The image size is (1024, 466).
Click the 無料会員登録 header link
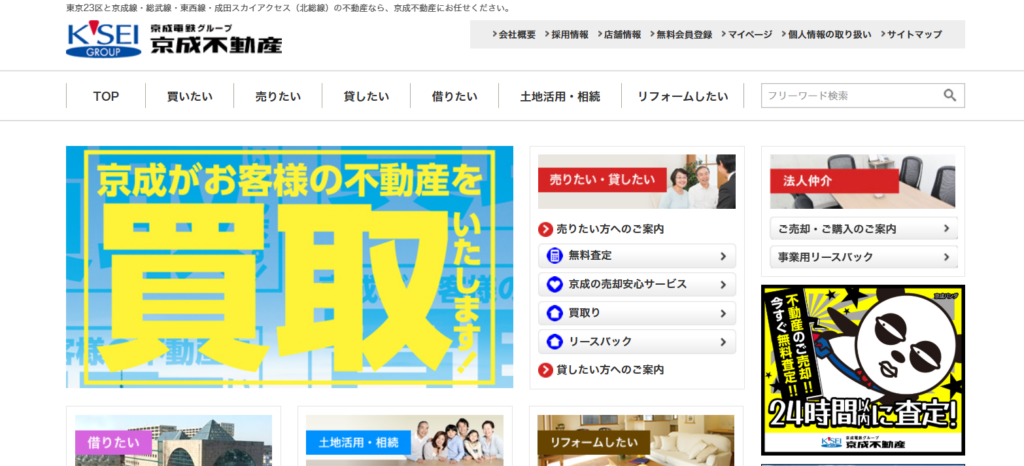pos(682,35)
